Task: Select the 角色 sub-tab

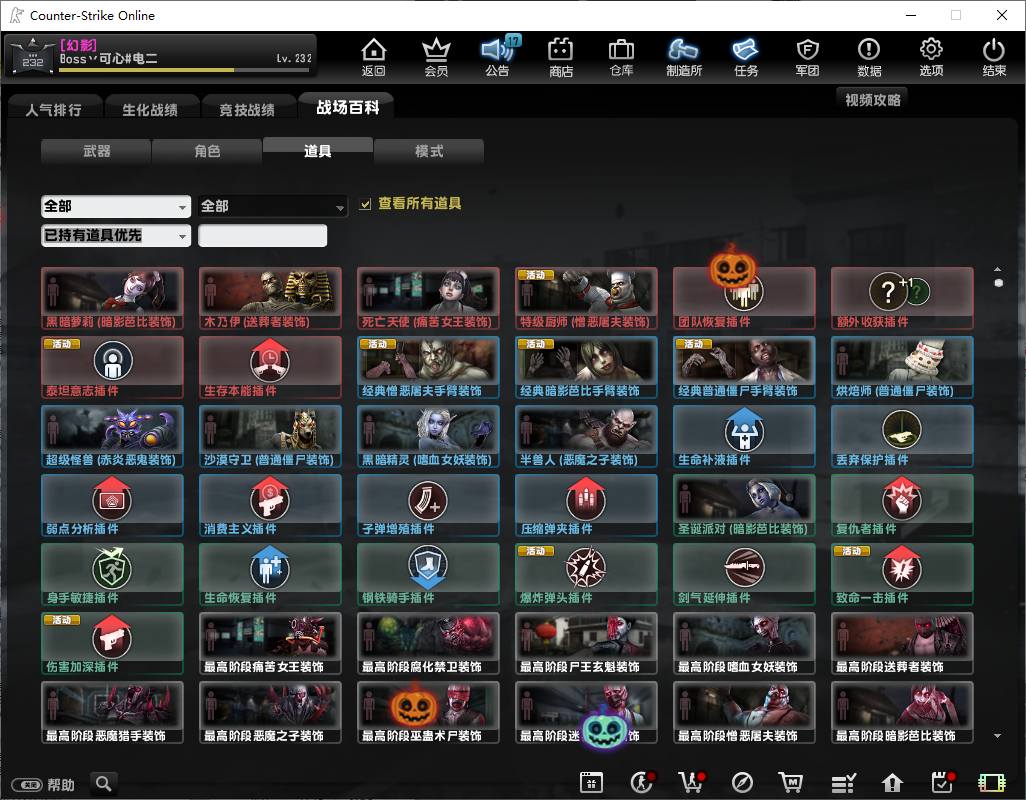Action: click(x=207, y=151)
